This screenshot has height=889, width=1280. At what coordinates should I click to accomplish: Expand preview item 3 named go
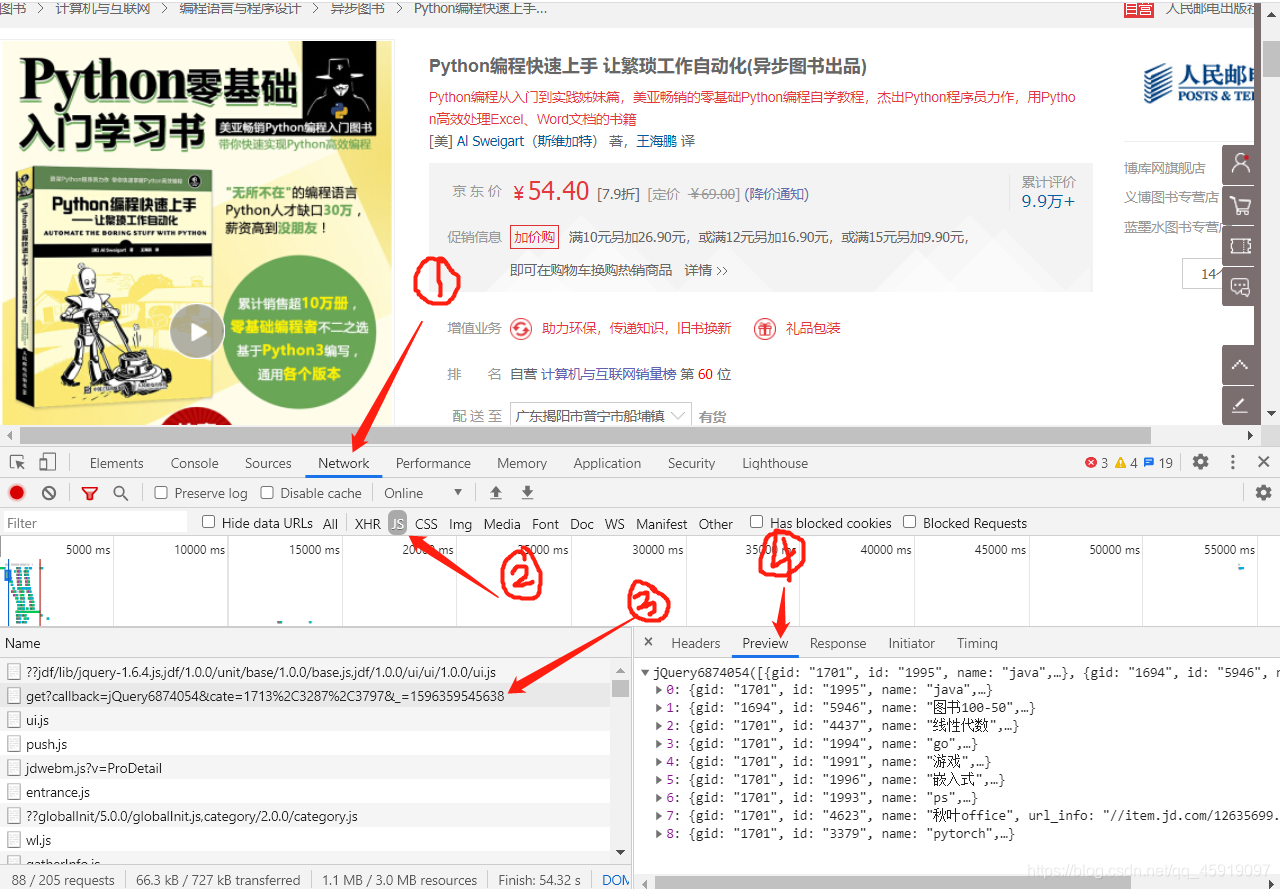click(x=658, y=744)
